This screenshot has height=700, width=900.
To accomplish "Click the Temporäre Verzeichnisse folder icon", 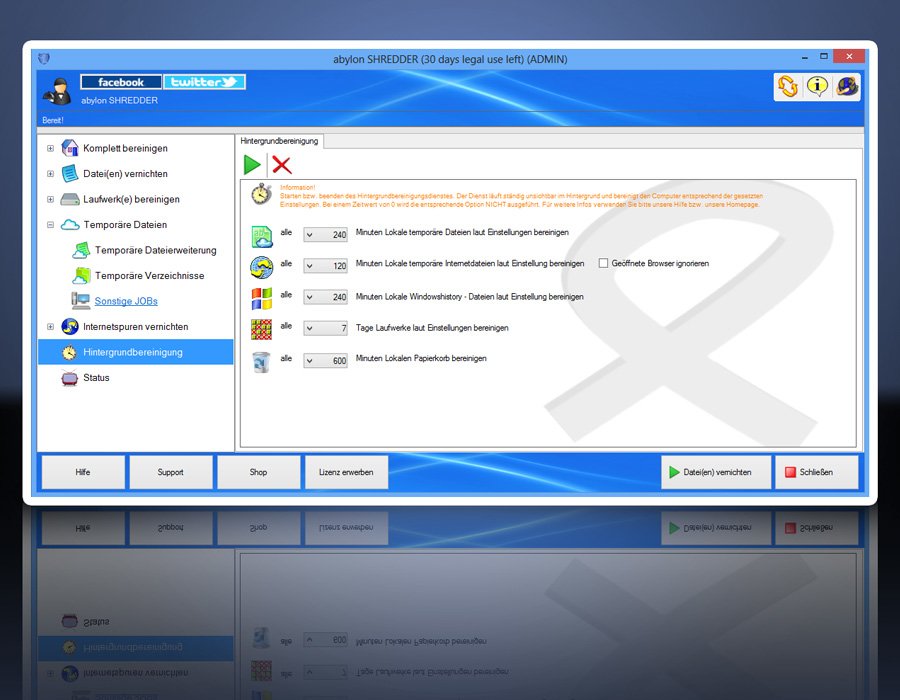I will pyautogui.click(x=82, y=275).
